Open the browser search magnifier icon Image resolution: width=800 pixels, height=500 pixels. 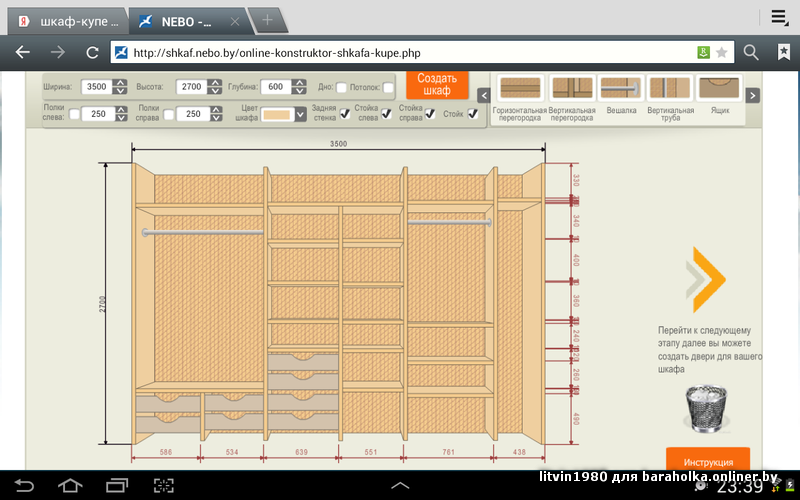click(x=751, y=52)
